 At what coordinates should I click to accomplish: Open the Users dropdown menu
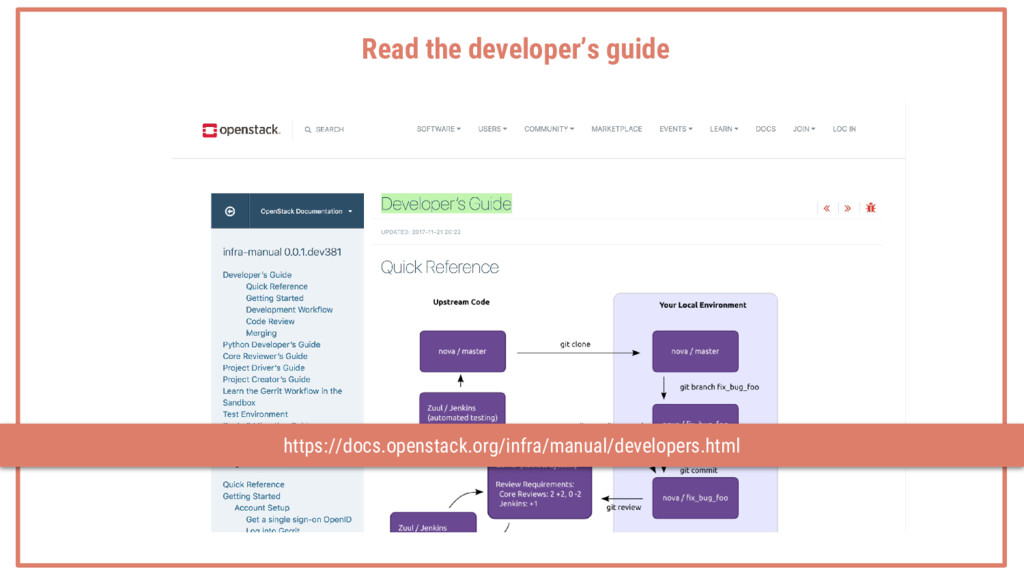tap(492, 129)
